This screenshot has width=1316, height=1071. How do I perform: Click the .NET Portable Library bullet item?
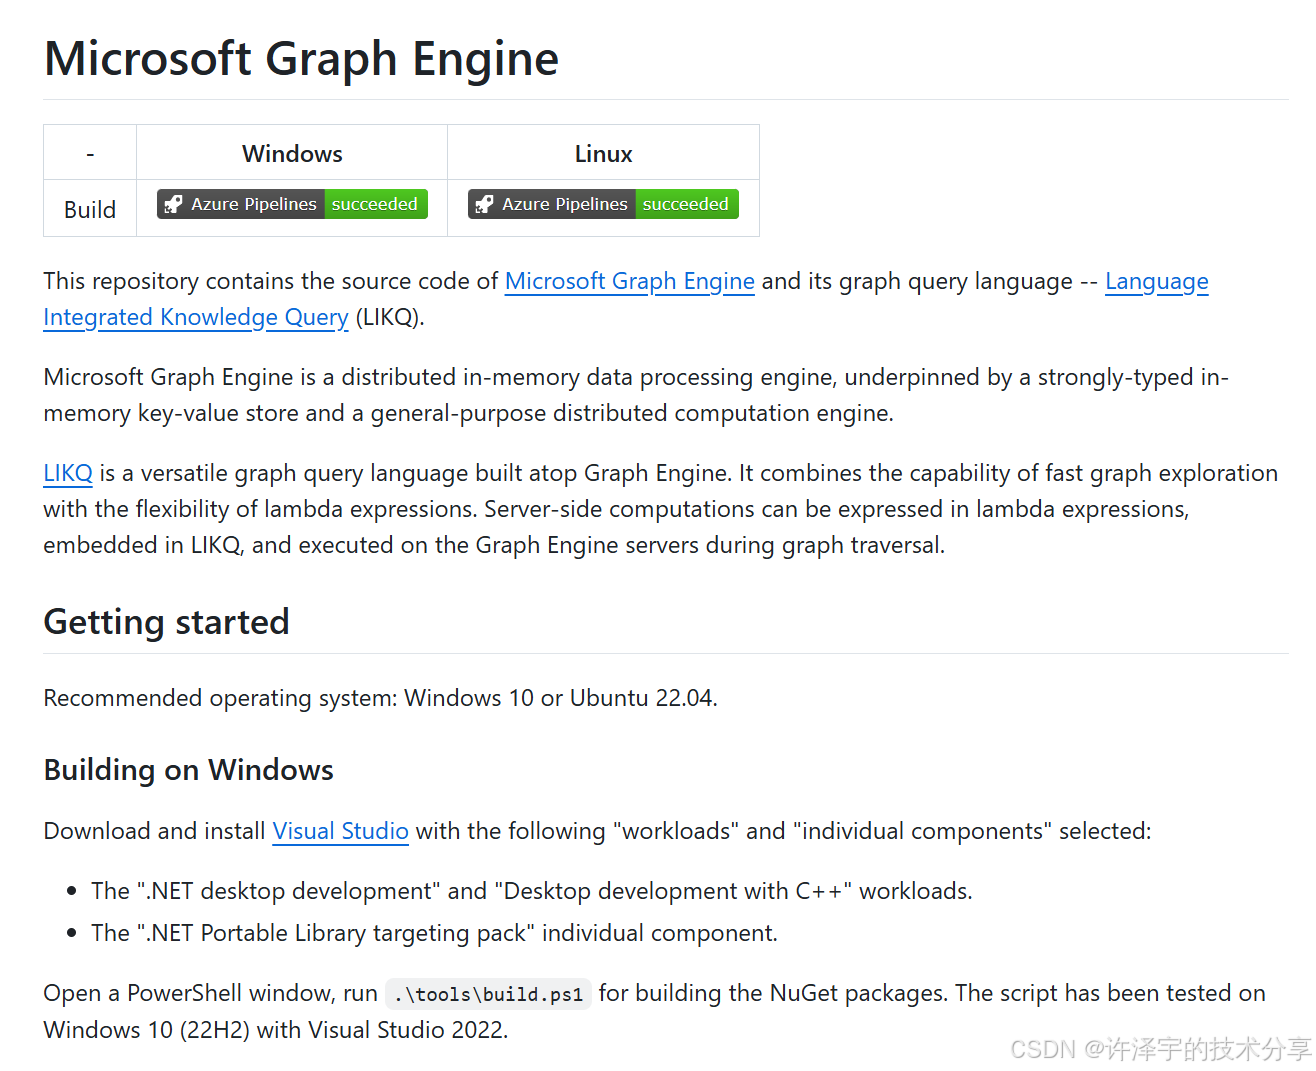434,933
